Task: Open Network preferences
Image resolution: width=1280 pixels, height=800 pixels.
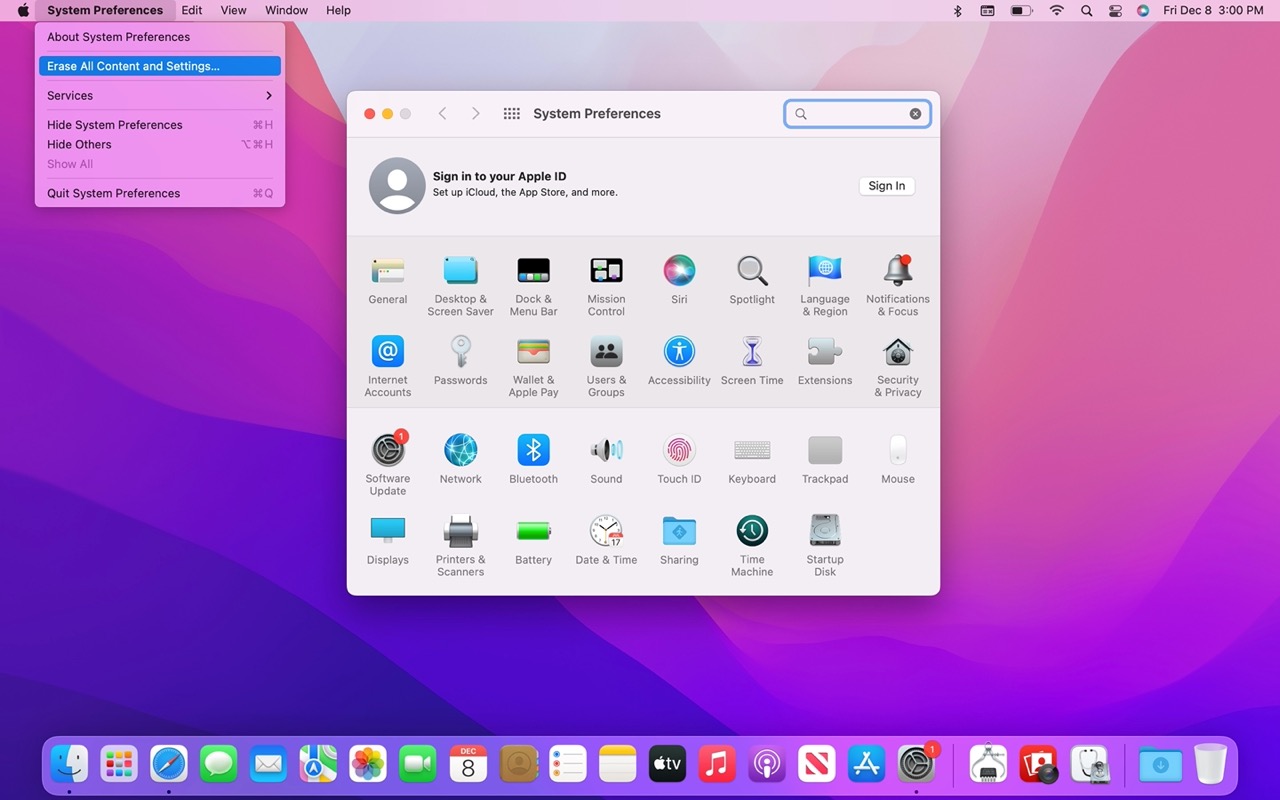Action: tap(460, 459)
